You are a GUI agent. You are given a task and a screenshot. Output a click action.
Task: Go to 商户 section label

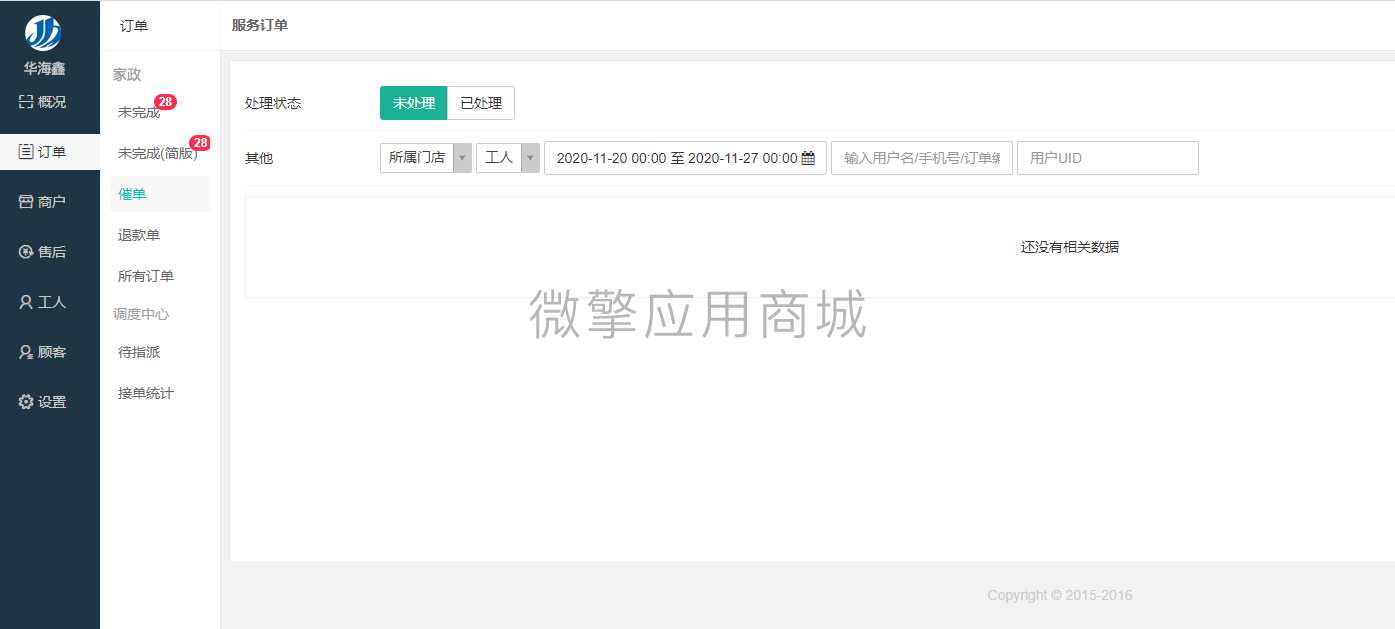tap(52, 202)
